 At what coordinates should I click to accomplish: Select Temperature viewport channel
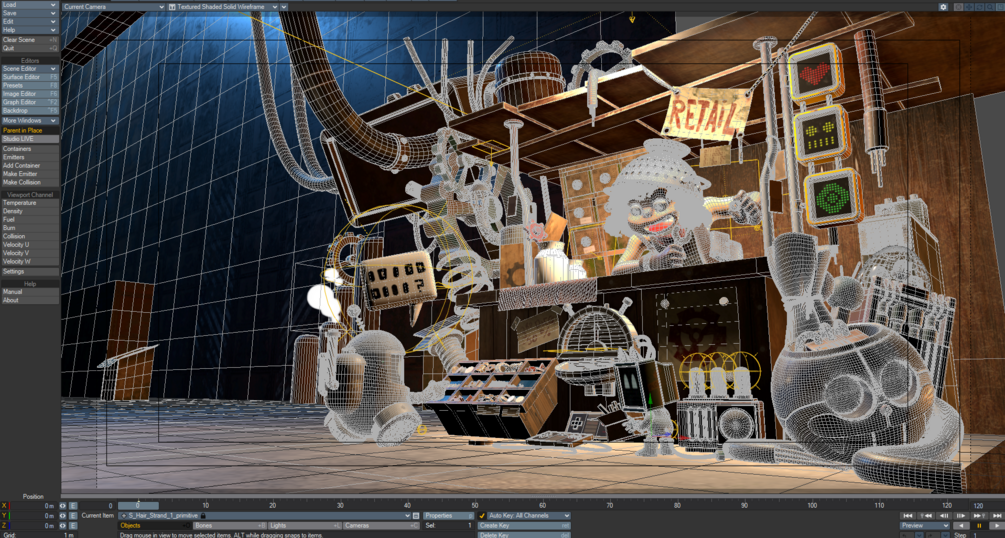29,203
